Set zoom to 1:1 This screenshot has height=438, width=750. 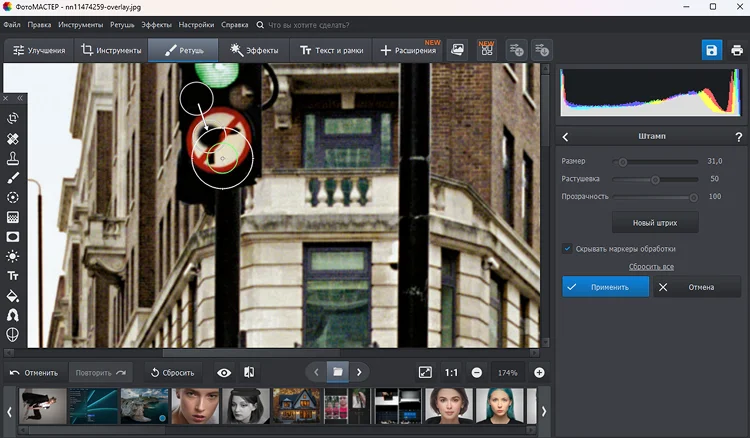(451, 372)
